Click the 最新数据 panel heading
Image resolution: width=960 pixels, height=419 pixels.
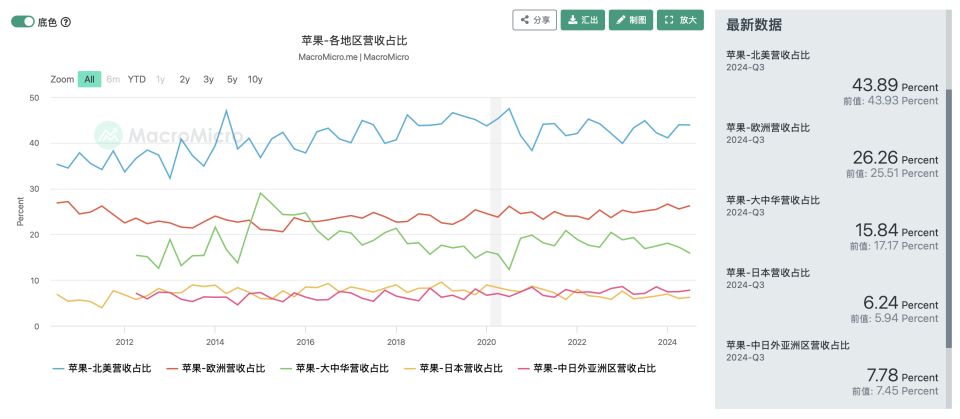[x=754, y=25]
